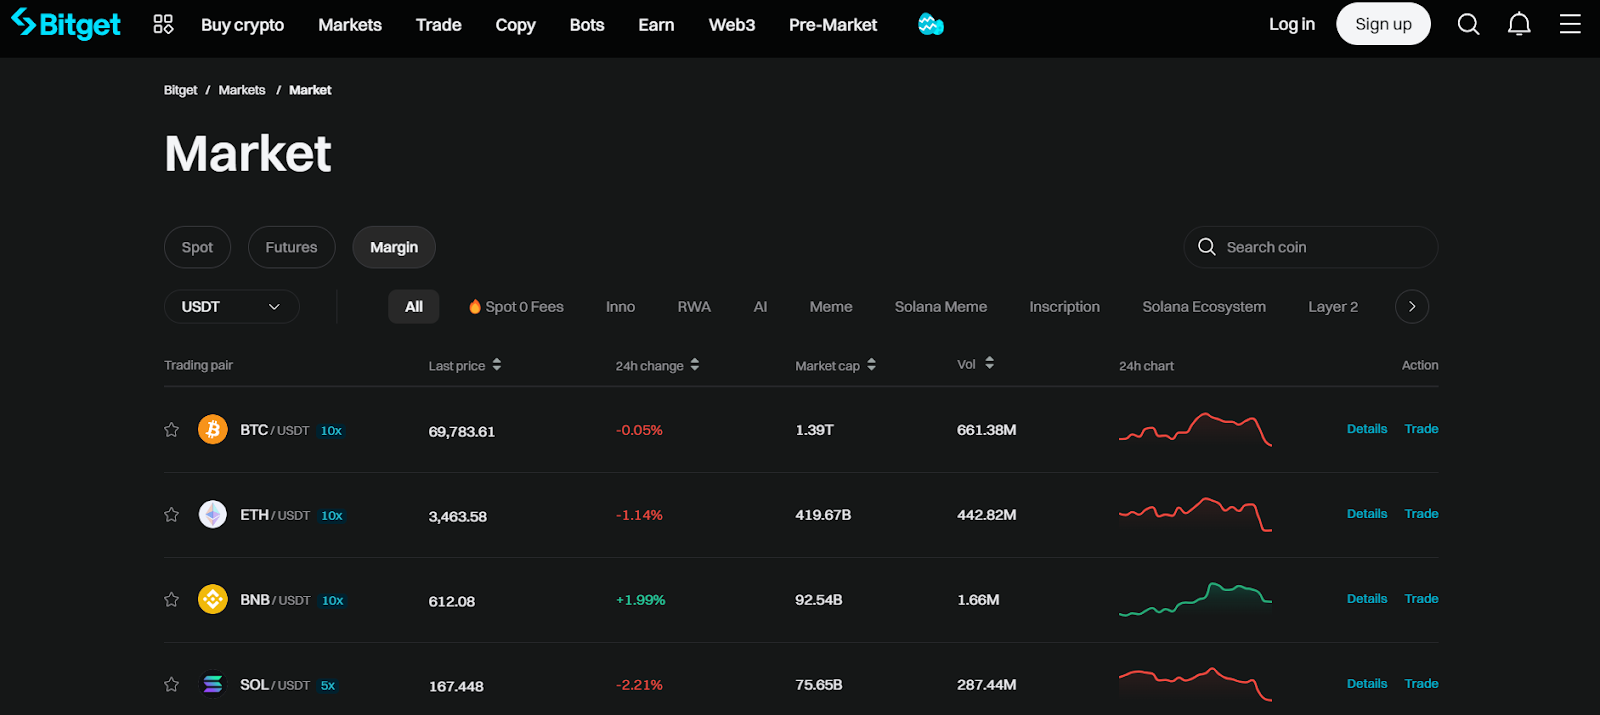Open Details for ETH/USDT
1600x715 pixels.
(1367, 514)
